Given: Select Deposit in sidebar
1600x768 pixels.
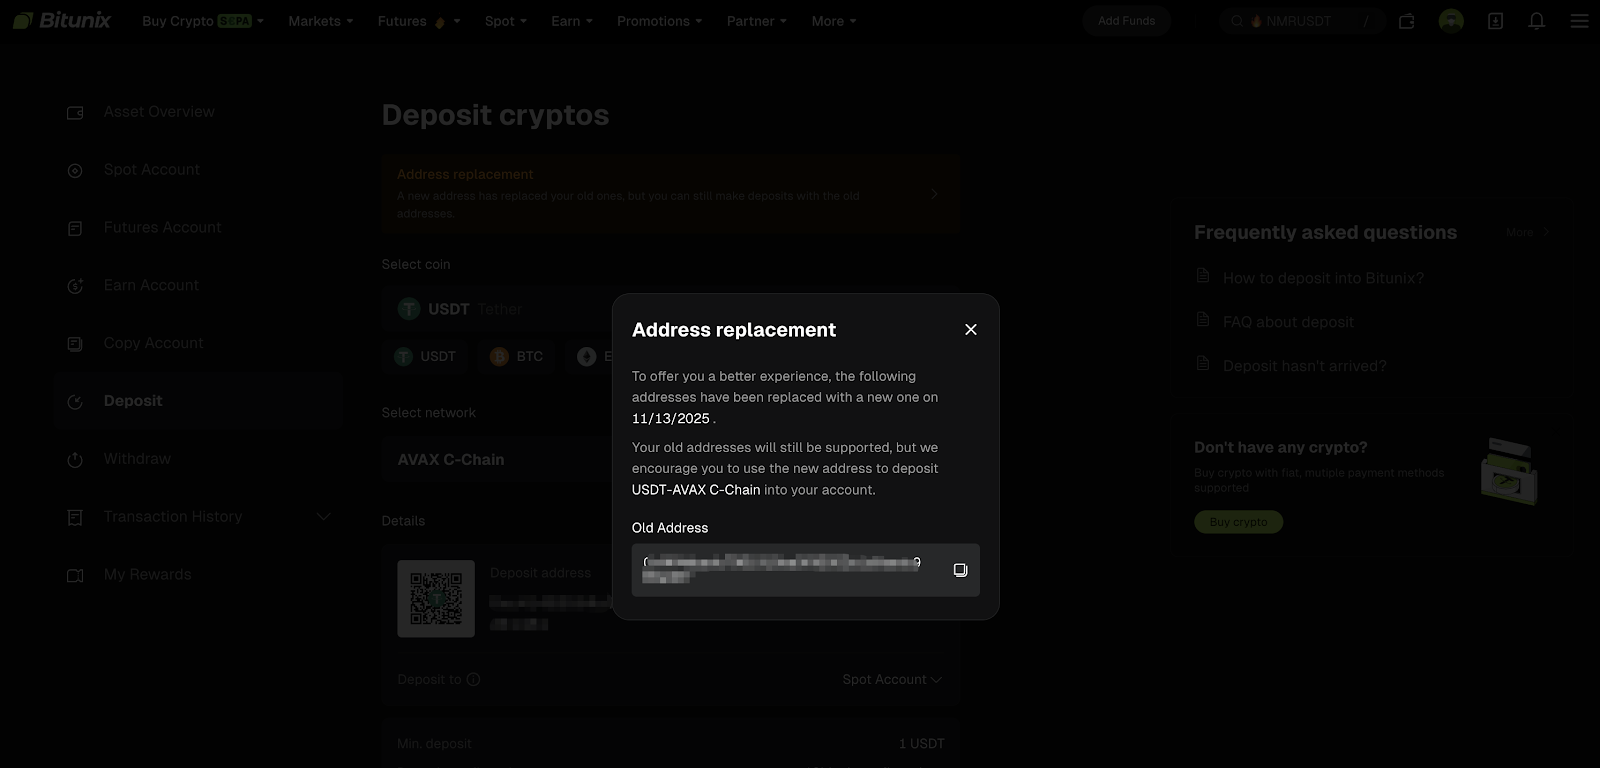Looking at the screenshot, I should pyautogui.click(x=198, y=401).
